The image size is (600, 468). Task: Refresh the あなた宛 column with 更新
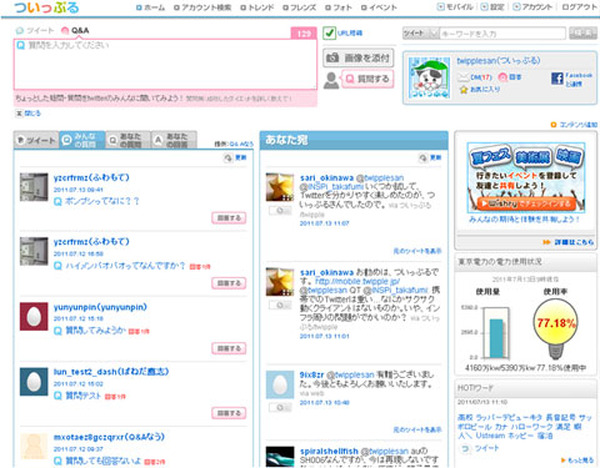[x=430, y=157]
